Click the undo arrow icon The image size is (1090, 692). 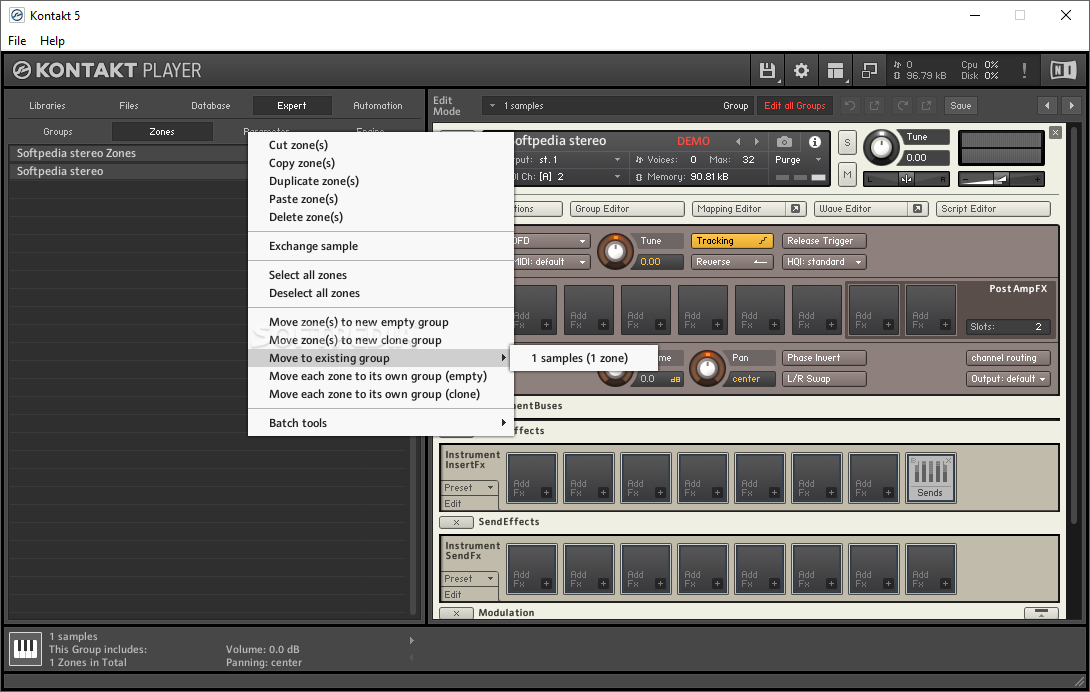click(x=849, y=106)
